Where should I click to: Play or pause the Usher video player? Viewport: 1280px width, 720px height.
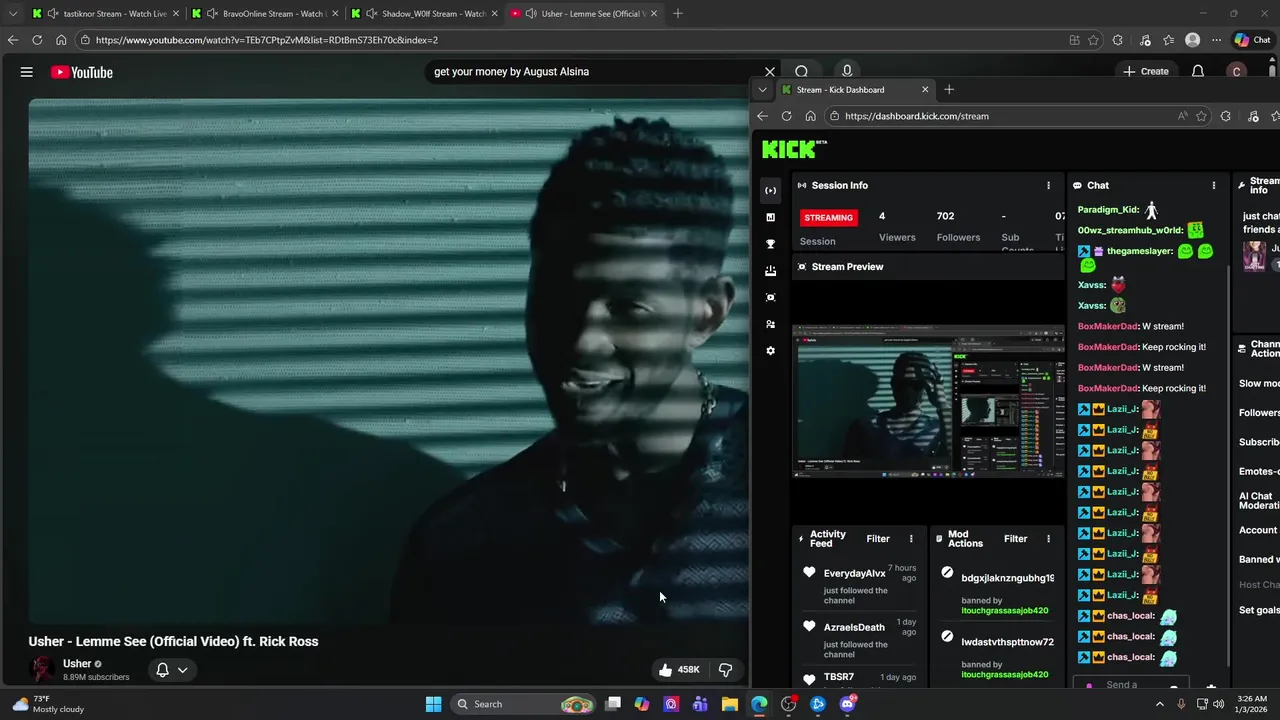388,360
